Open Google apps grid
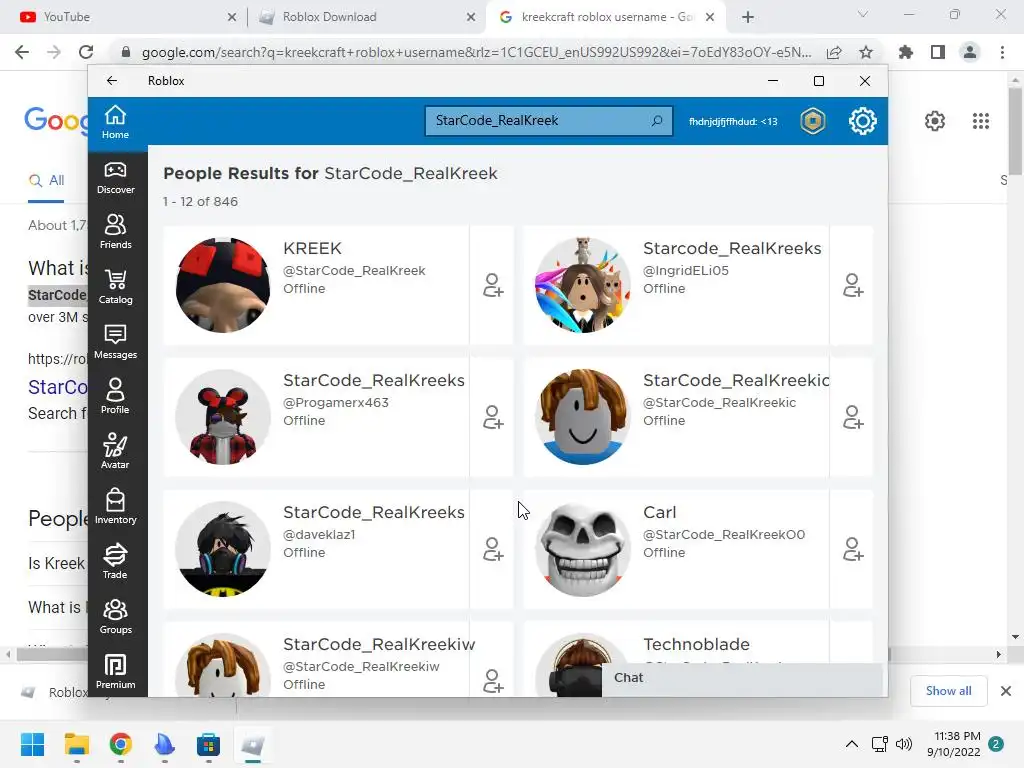 (980, 121)
